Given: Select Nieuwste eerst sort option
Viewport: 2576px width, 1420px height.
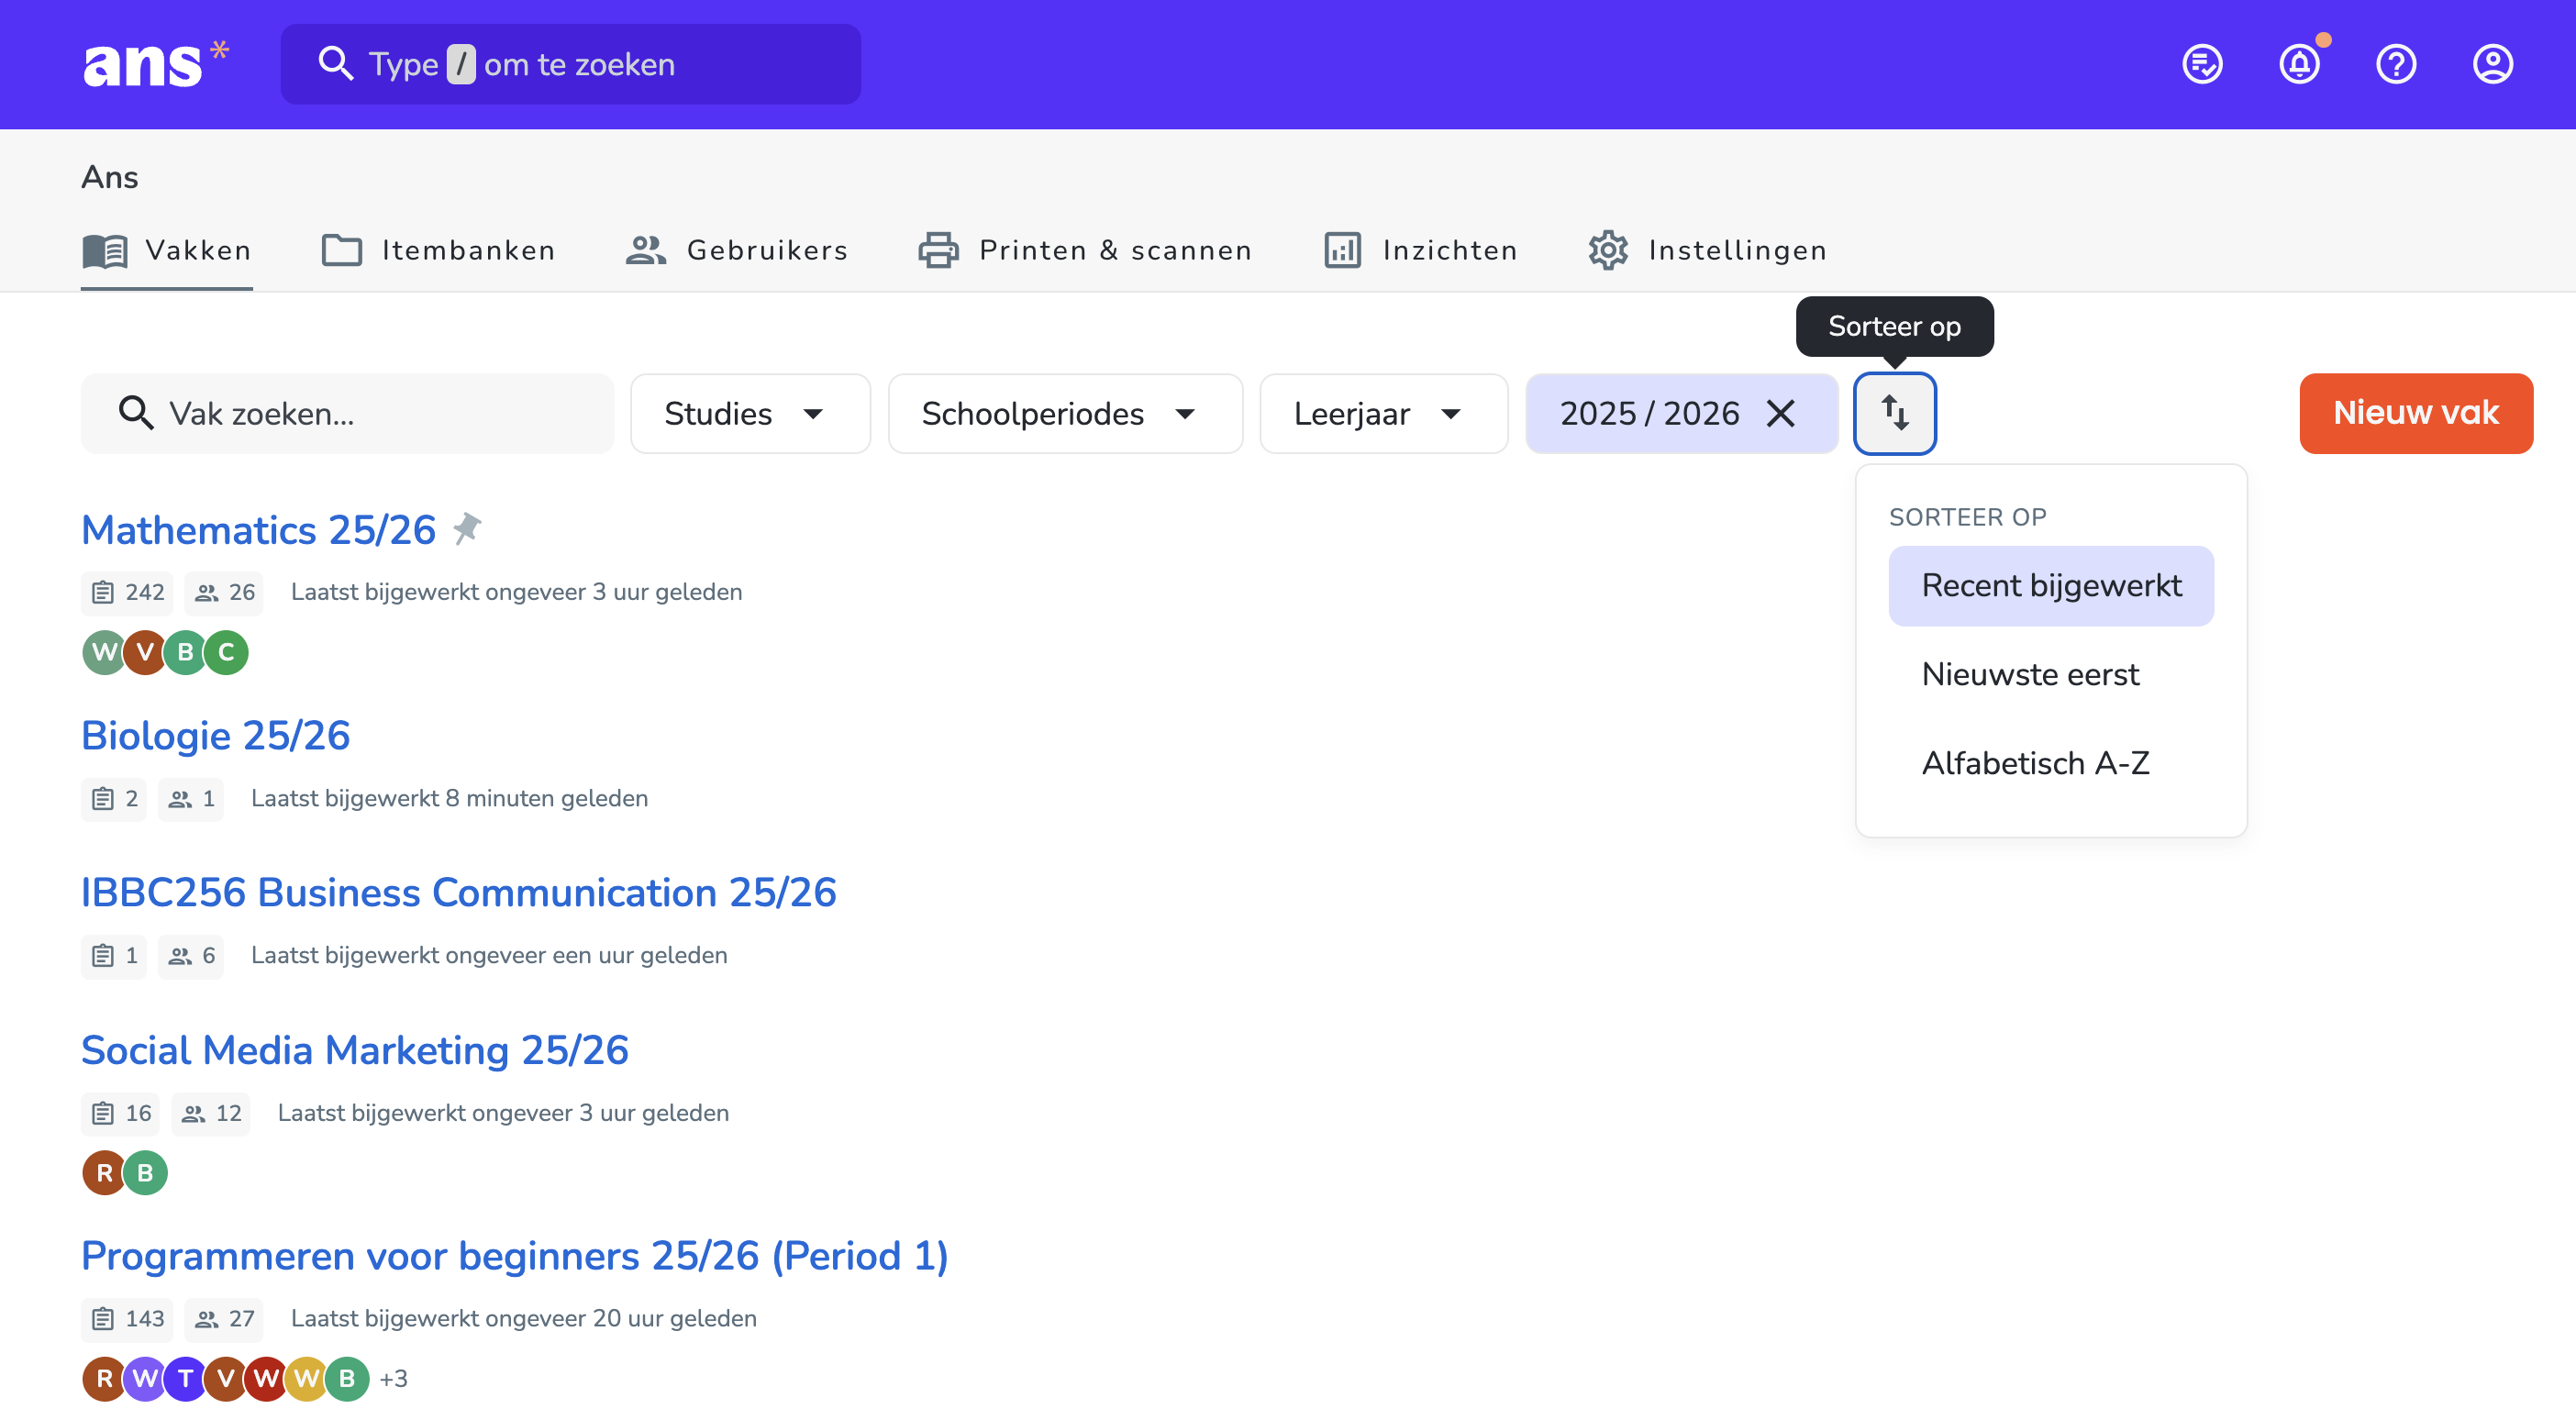Looking at the screenshot, I should click(x=2050, y=675).
